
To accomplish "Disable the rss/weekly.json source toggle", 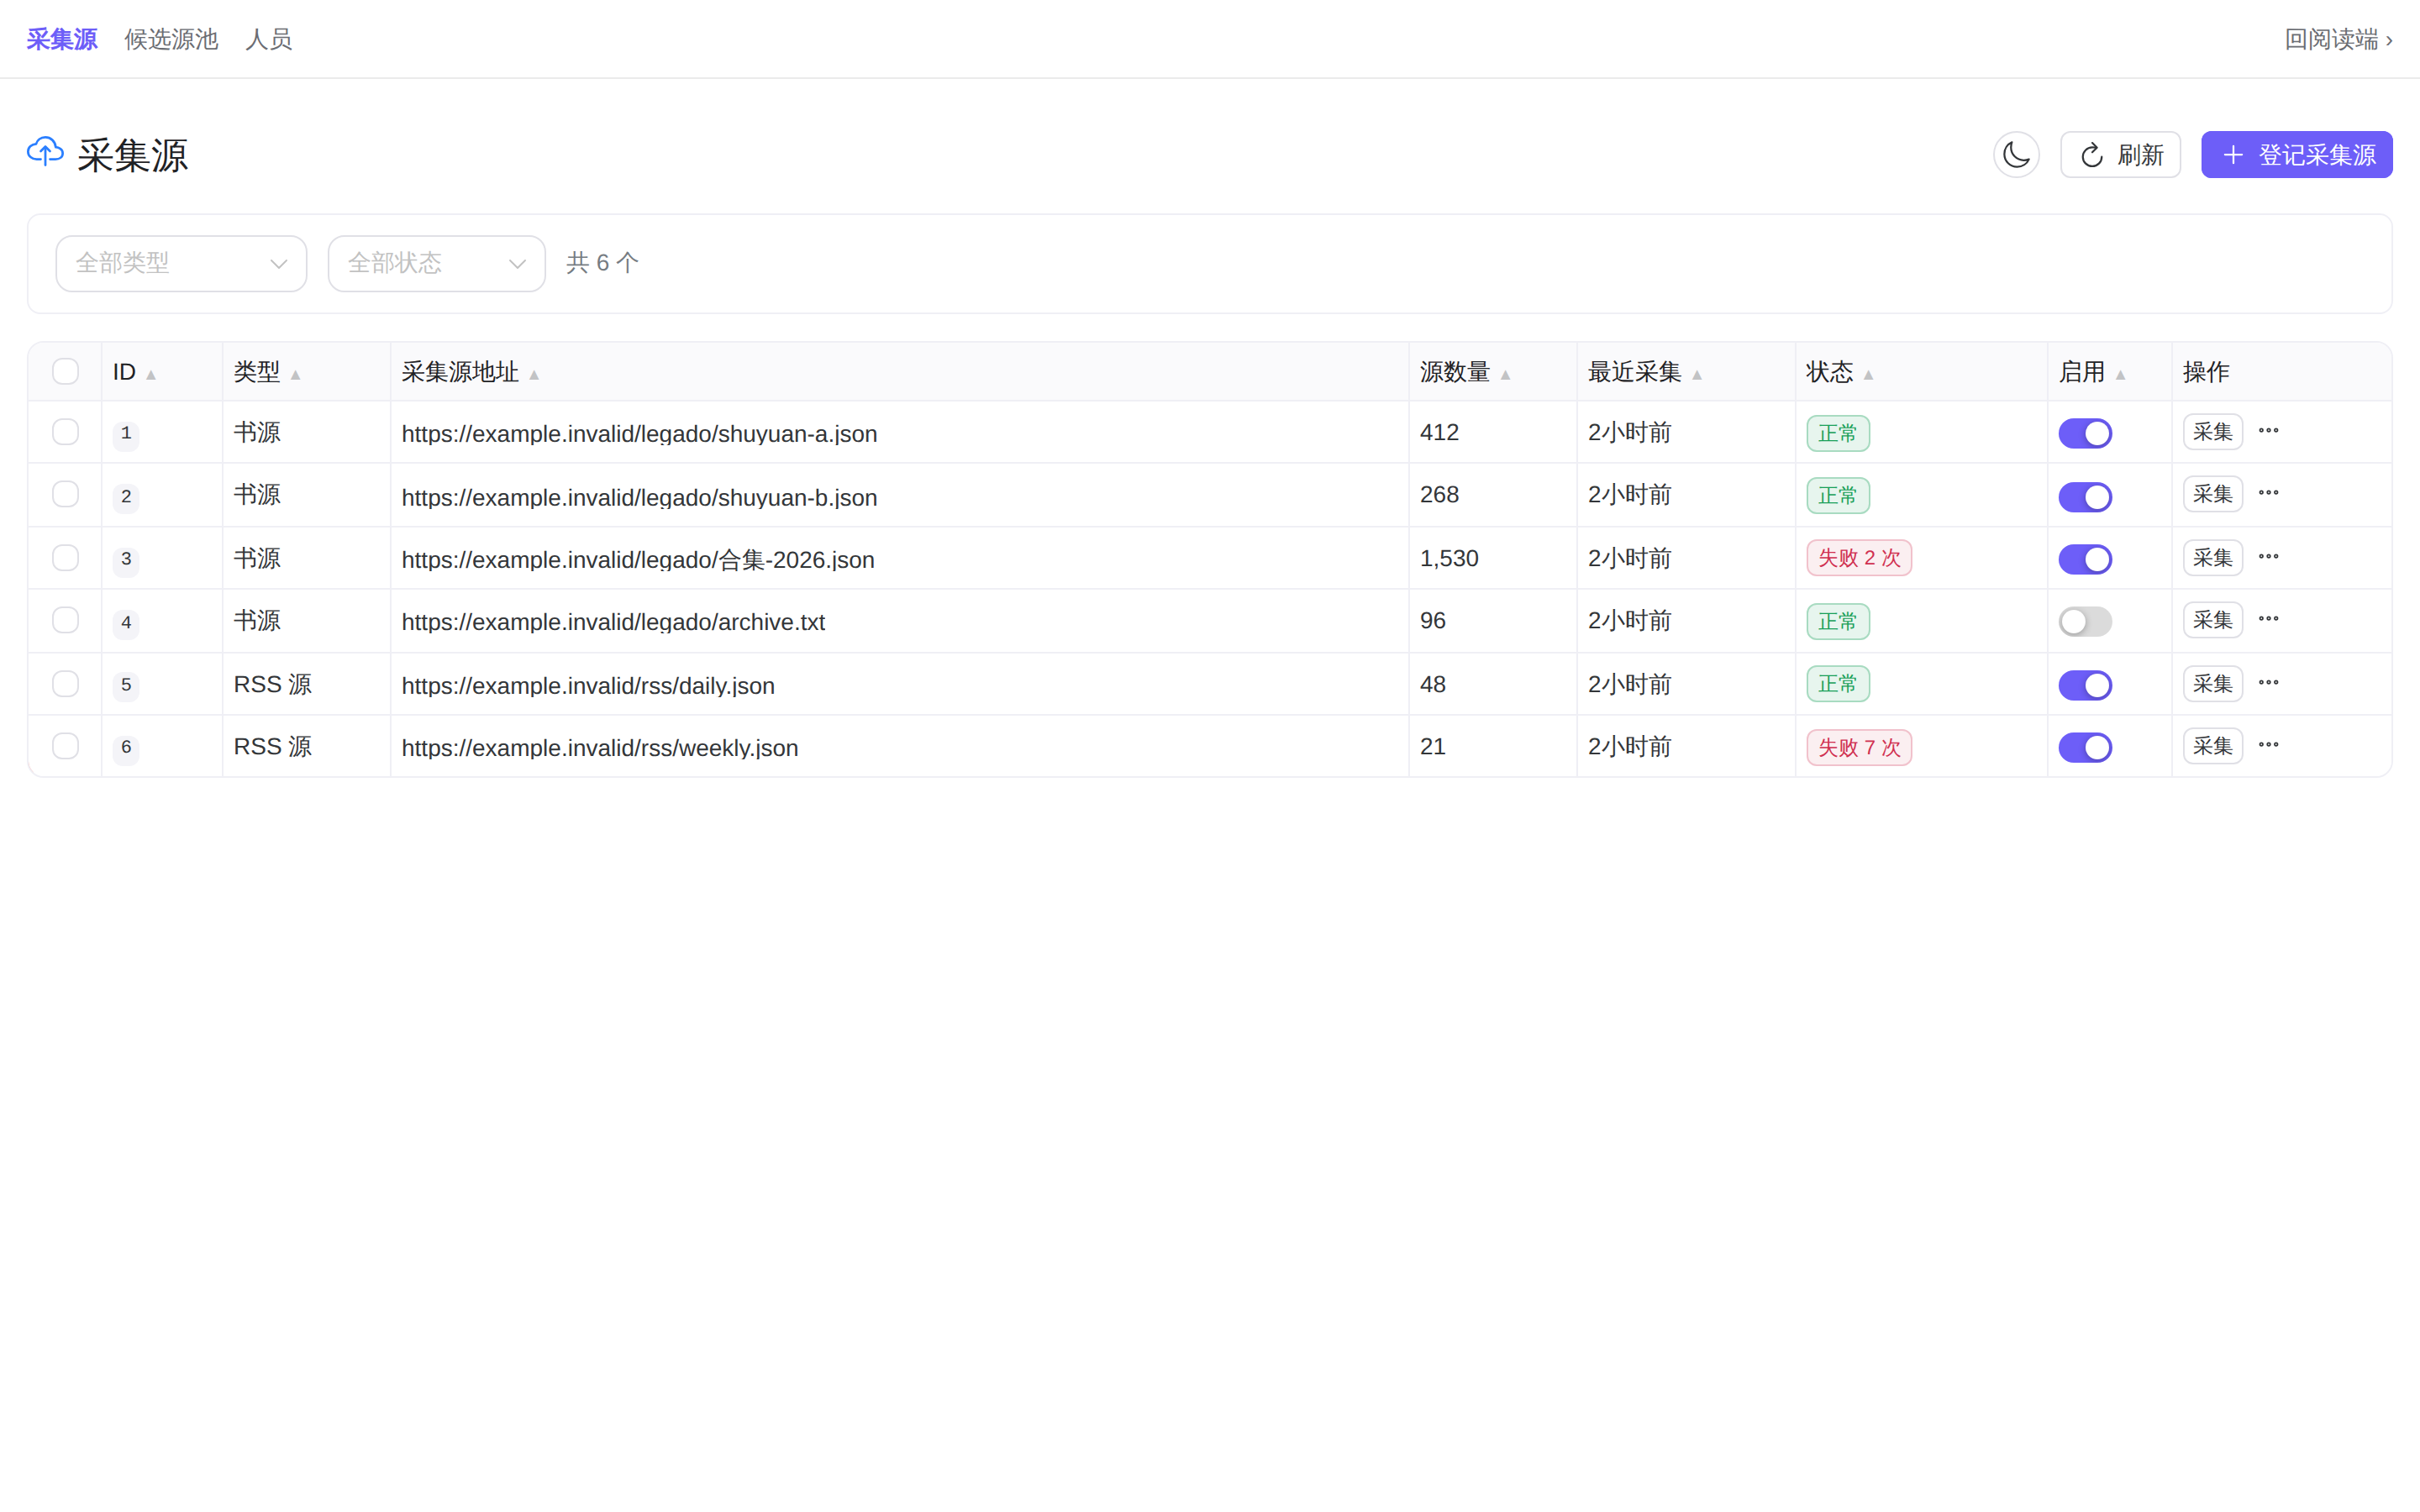I will pyautogui.click(x=2085, y=747).
